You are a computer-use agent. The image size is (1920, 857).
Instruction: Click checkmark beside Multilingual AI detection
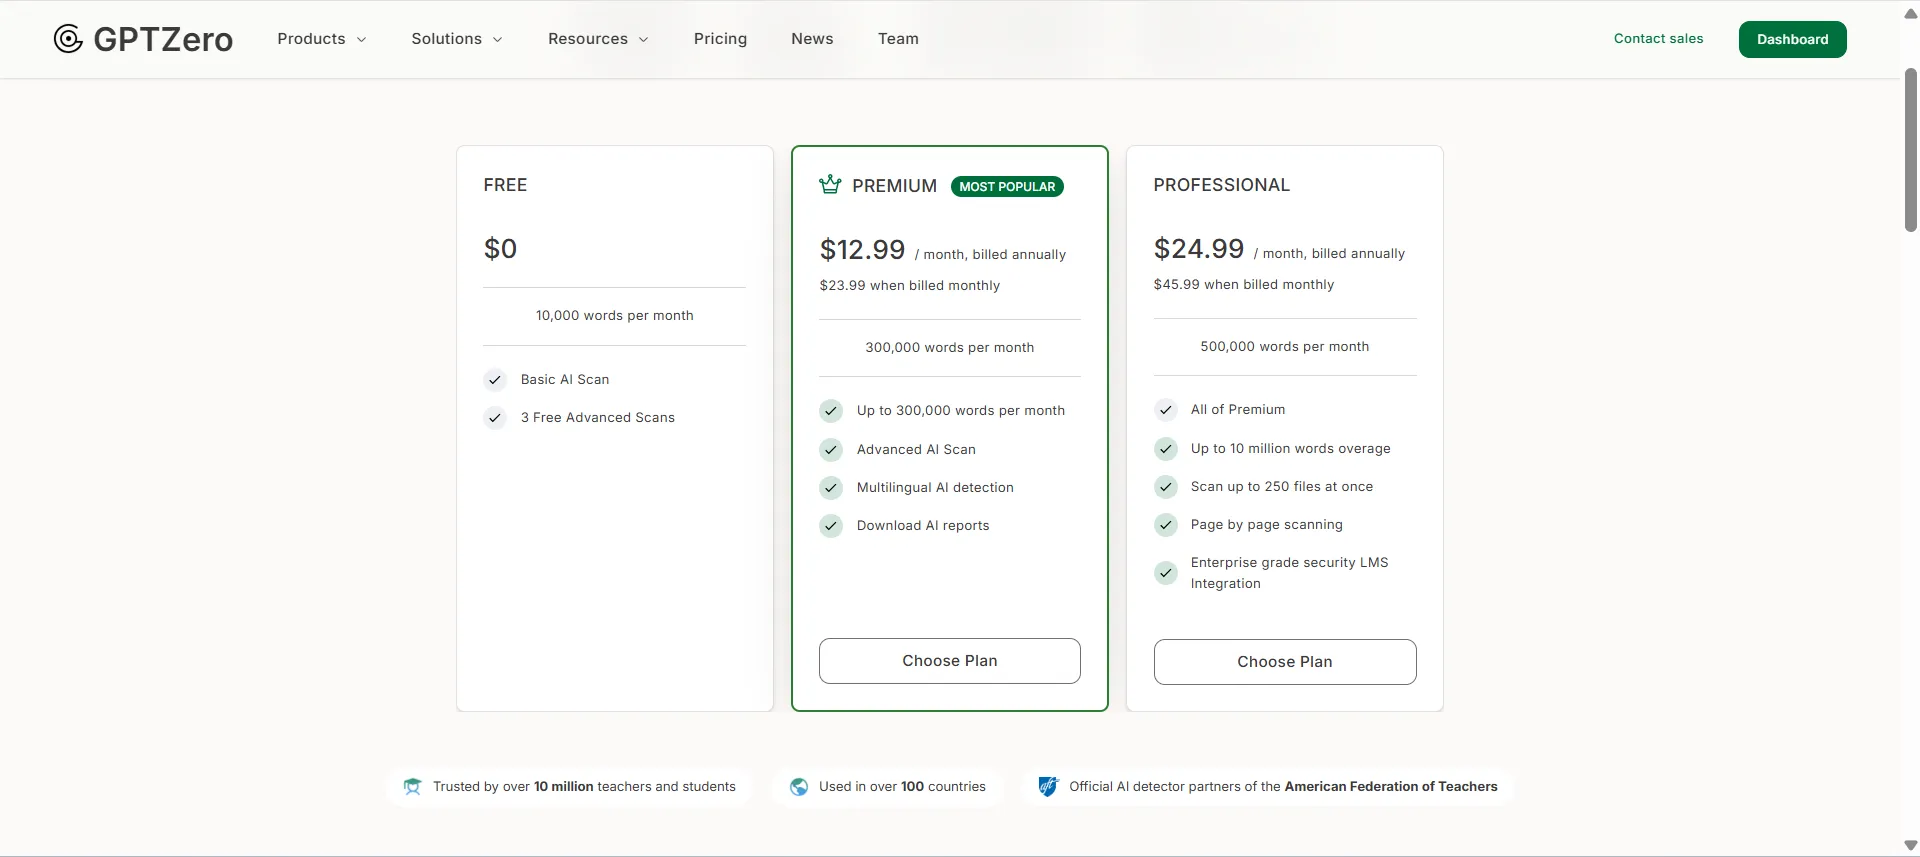[x=831, y=488]
